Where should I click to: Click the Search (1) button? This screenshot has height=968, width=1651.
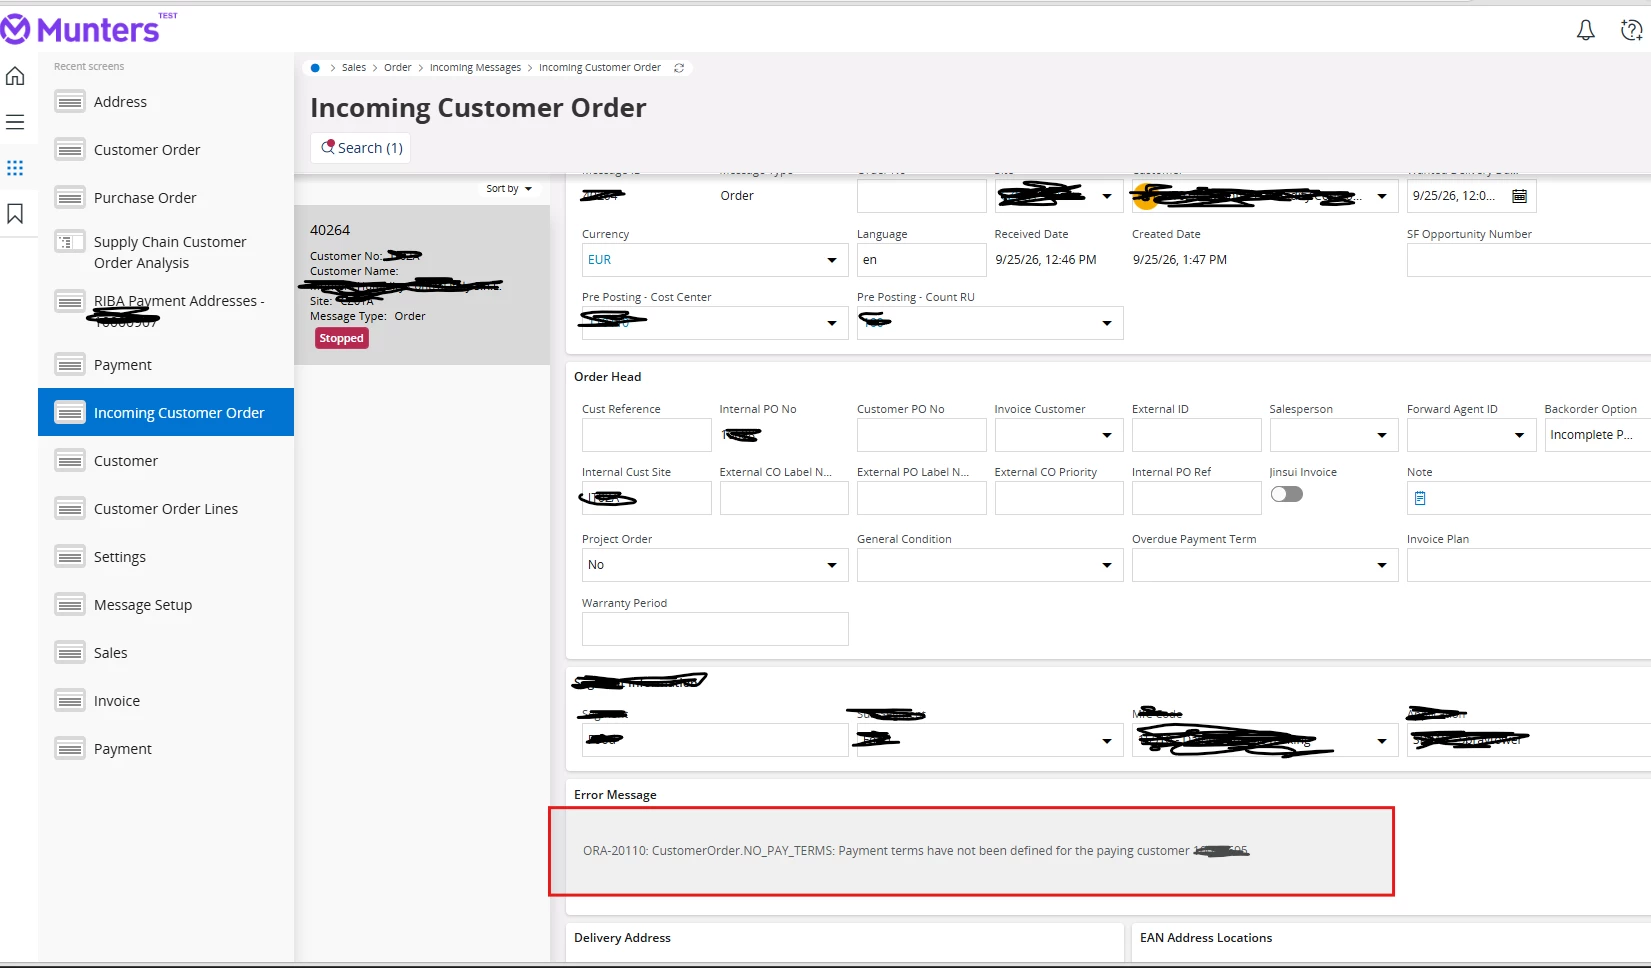click(x=361, y=148)
